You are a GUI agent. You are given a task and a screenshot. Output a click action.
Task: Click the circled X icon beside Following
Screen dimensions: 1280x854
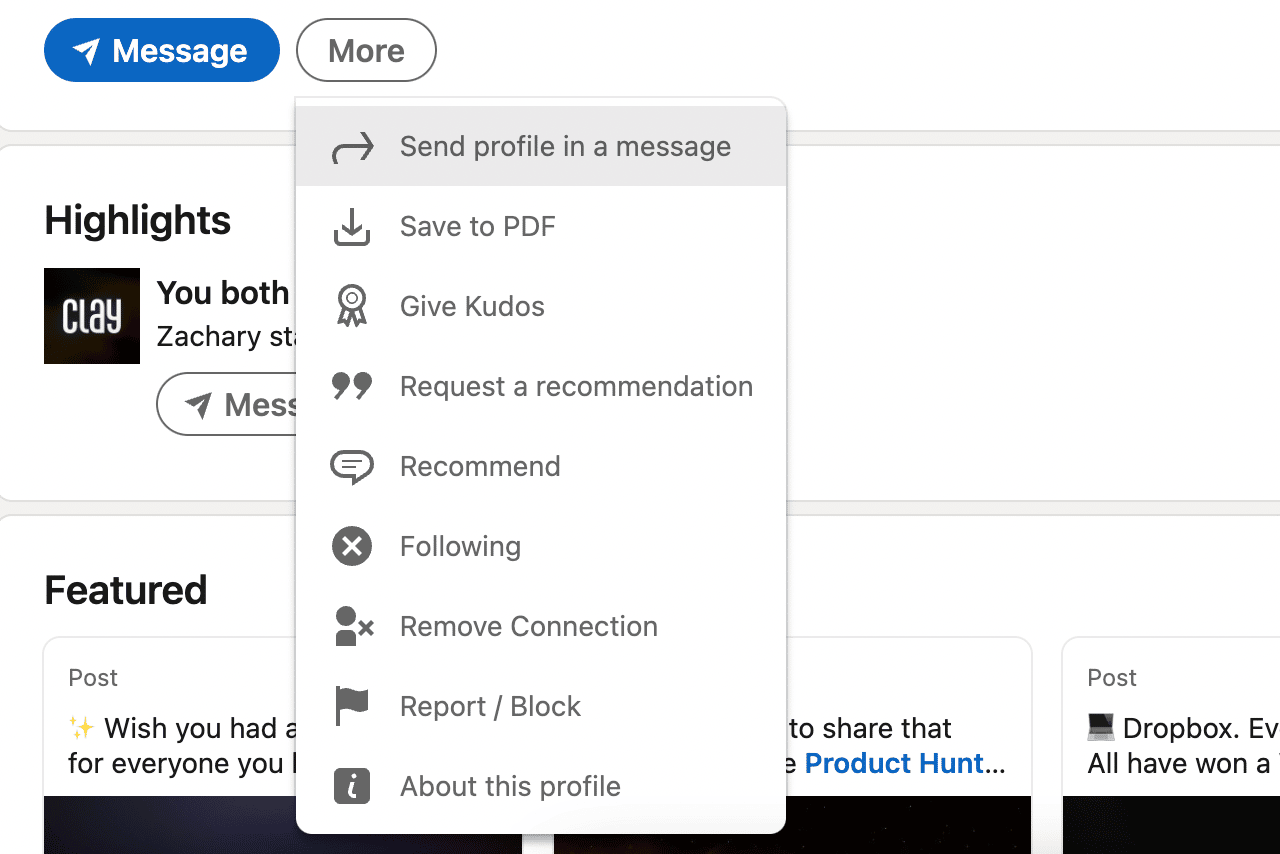(x=352, y=547)
